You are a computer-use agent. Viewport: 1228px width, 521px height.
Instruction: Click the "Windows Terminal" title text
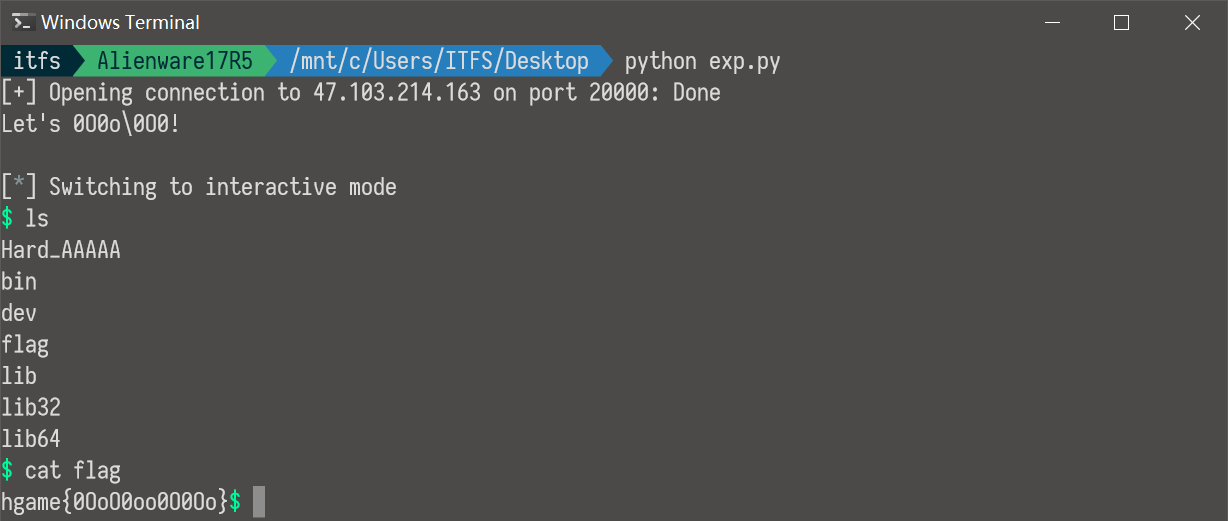[x=120, y=22]
